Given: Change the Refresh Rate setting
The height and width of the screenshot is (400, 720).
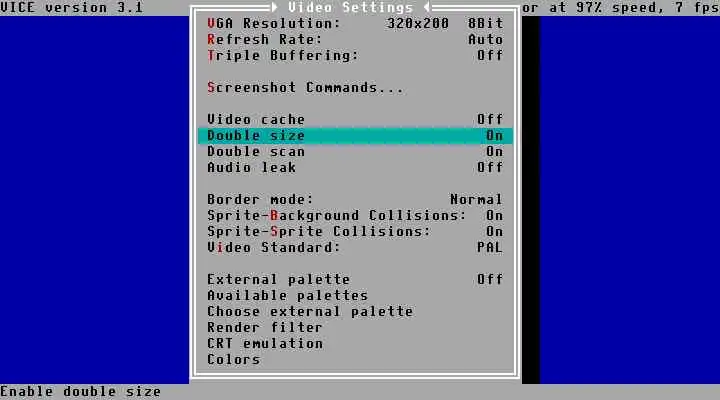Looking at the screenshot, I should tap(355, 39).
